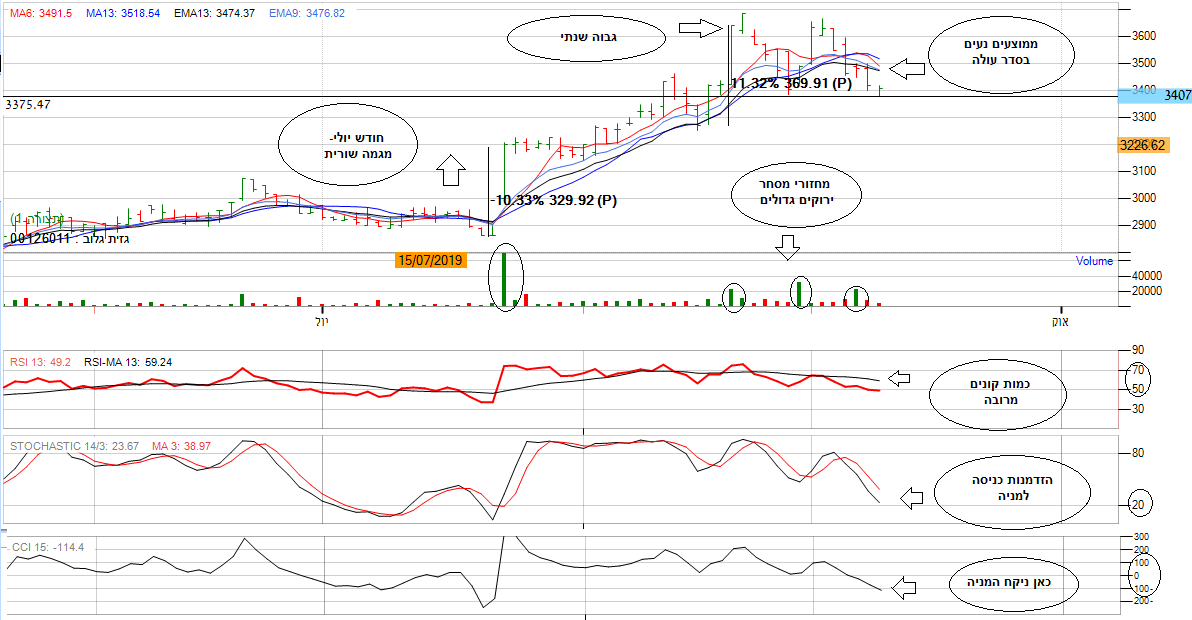Click the left arrow in the CCI panel
Viewport: 1192px width, 620px height.
click(903, 587)
